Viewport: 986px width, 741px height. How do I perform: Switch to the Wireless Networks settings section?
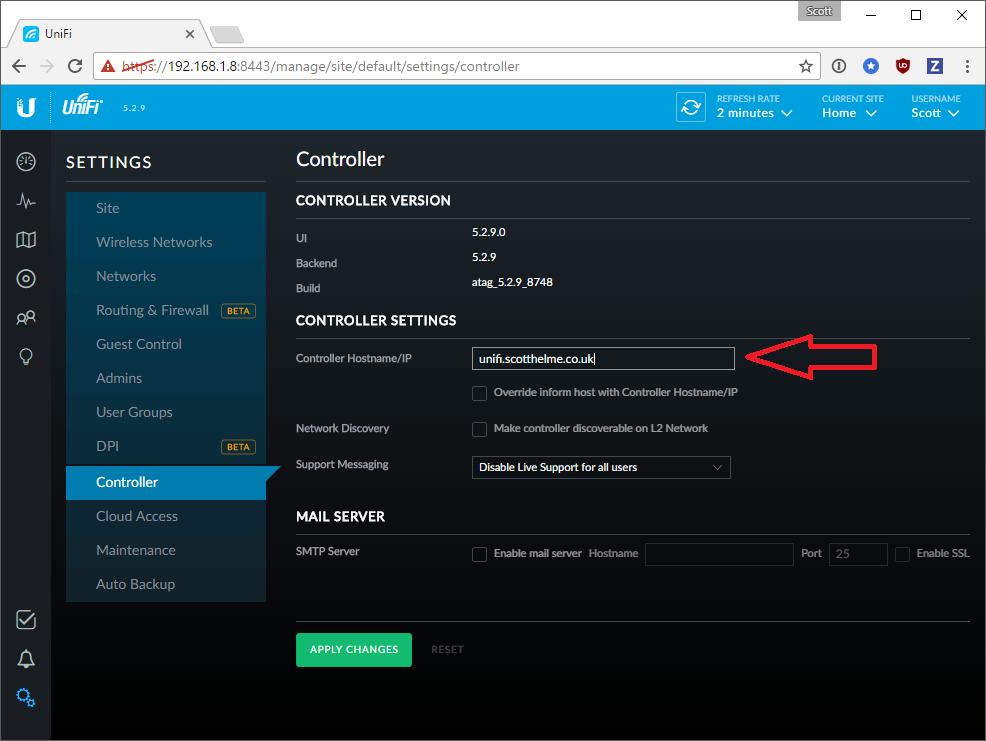(x=153, y=242)
